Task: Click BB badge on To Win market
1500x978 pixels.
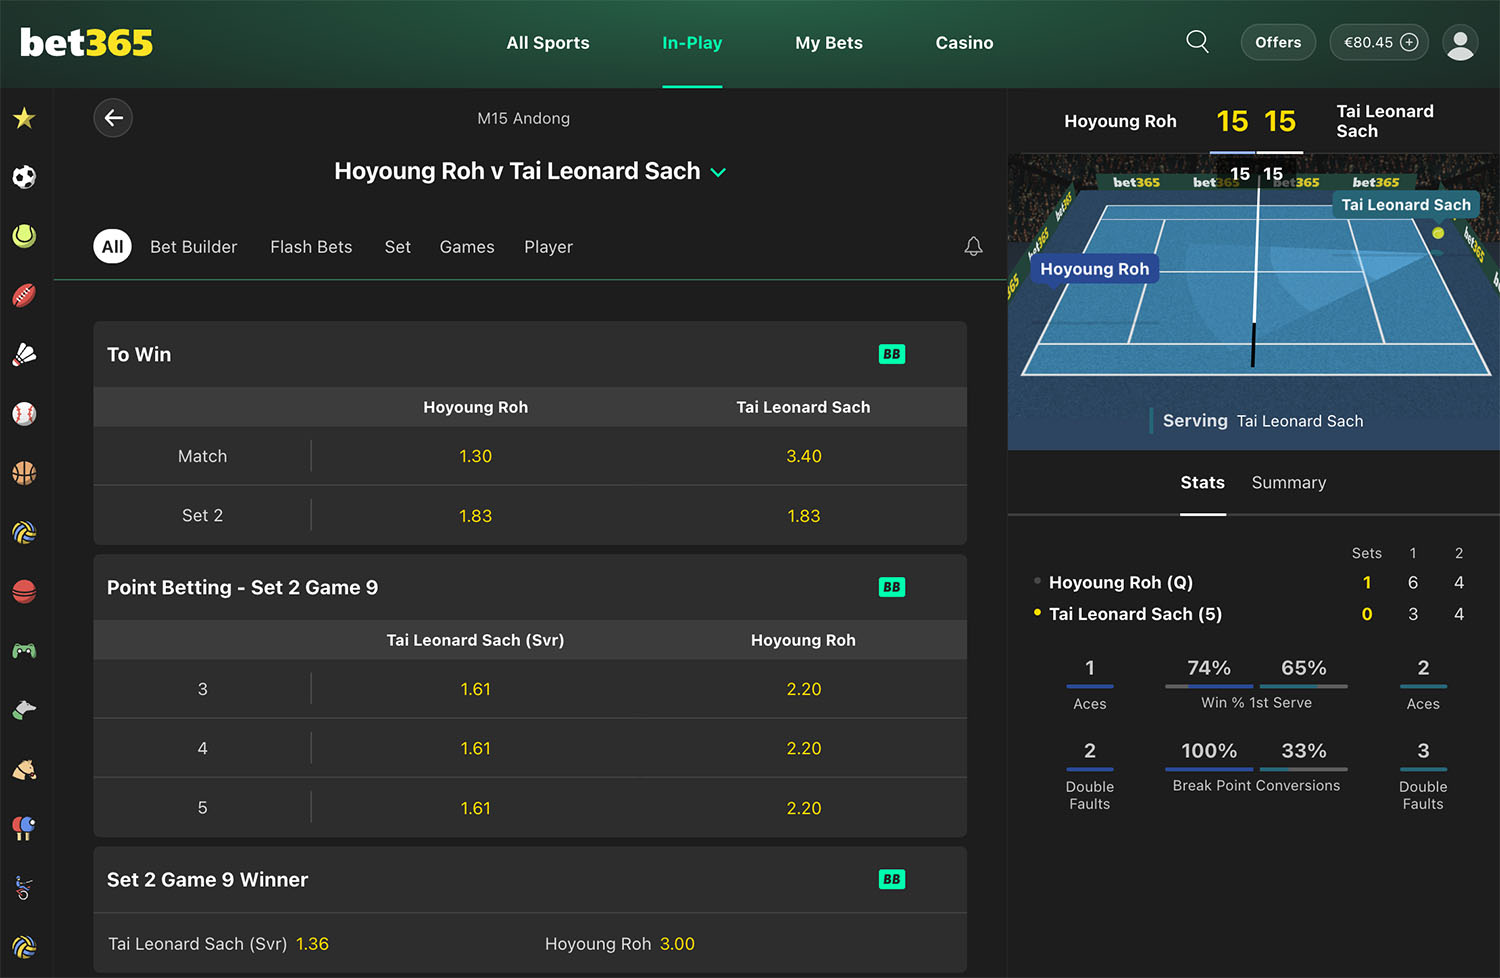Action: [x=892, y=354]
